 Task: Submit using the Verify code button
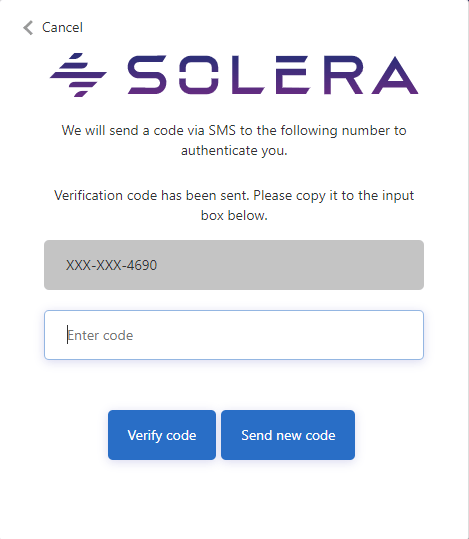pos(162,435)
